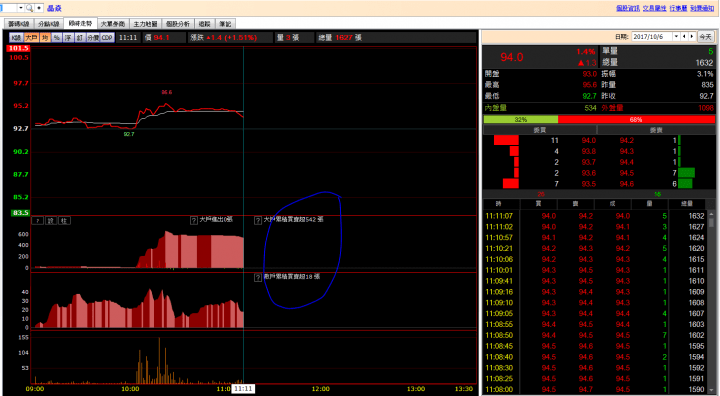Toggle the 均 average line button
The width and height of the screenshot is (720, 396).
tap(45, 38)
